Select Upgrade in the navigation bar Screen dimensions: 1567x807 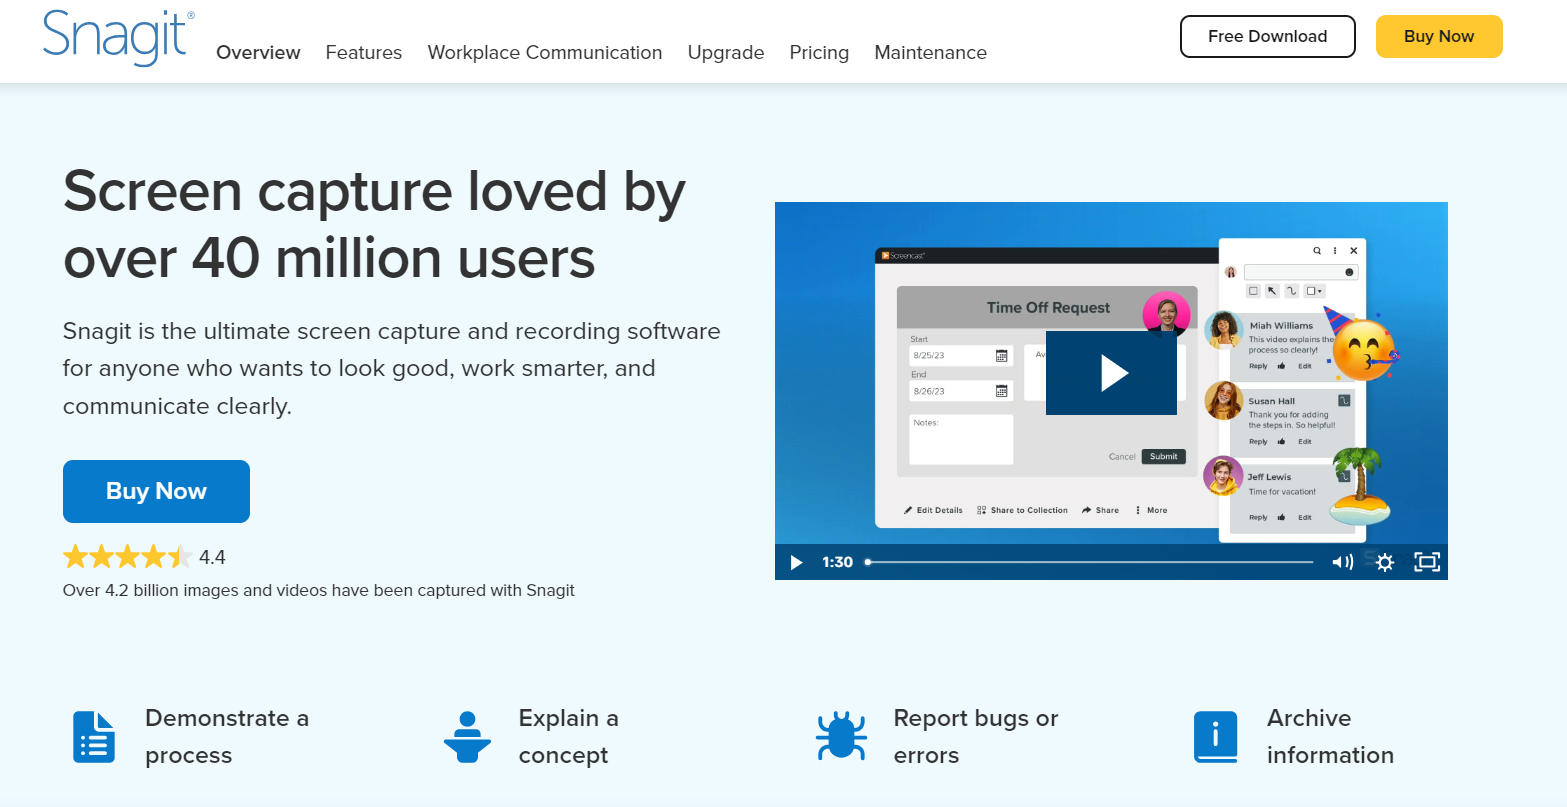726,53
